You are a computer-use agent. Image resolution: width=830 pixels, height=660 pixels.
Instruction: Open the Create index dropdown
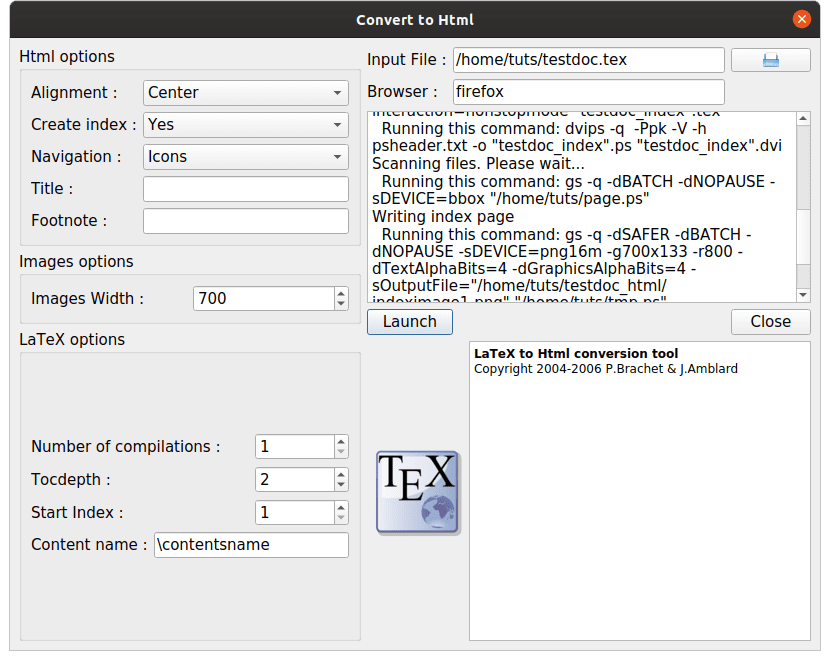coord(245,124)
